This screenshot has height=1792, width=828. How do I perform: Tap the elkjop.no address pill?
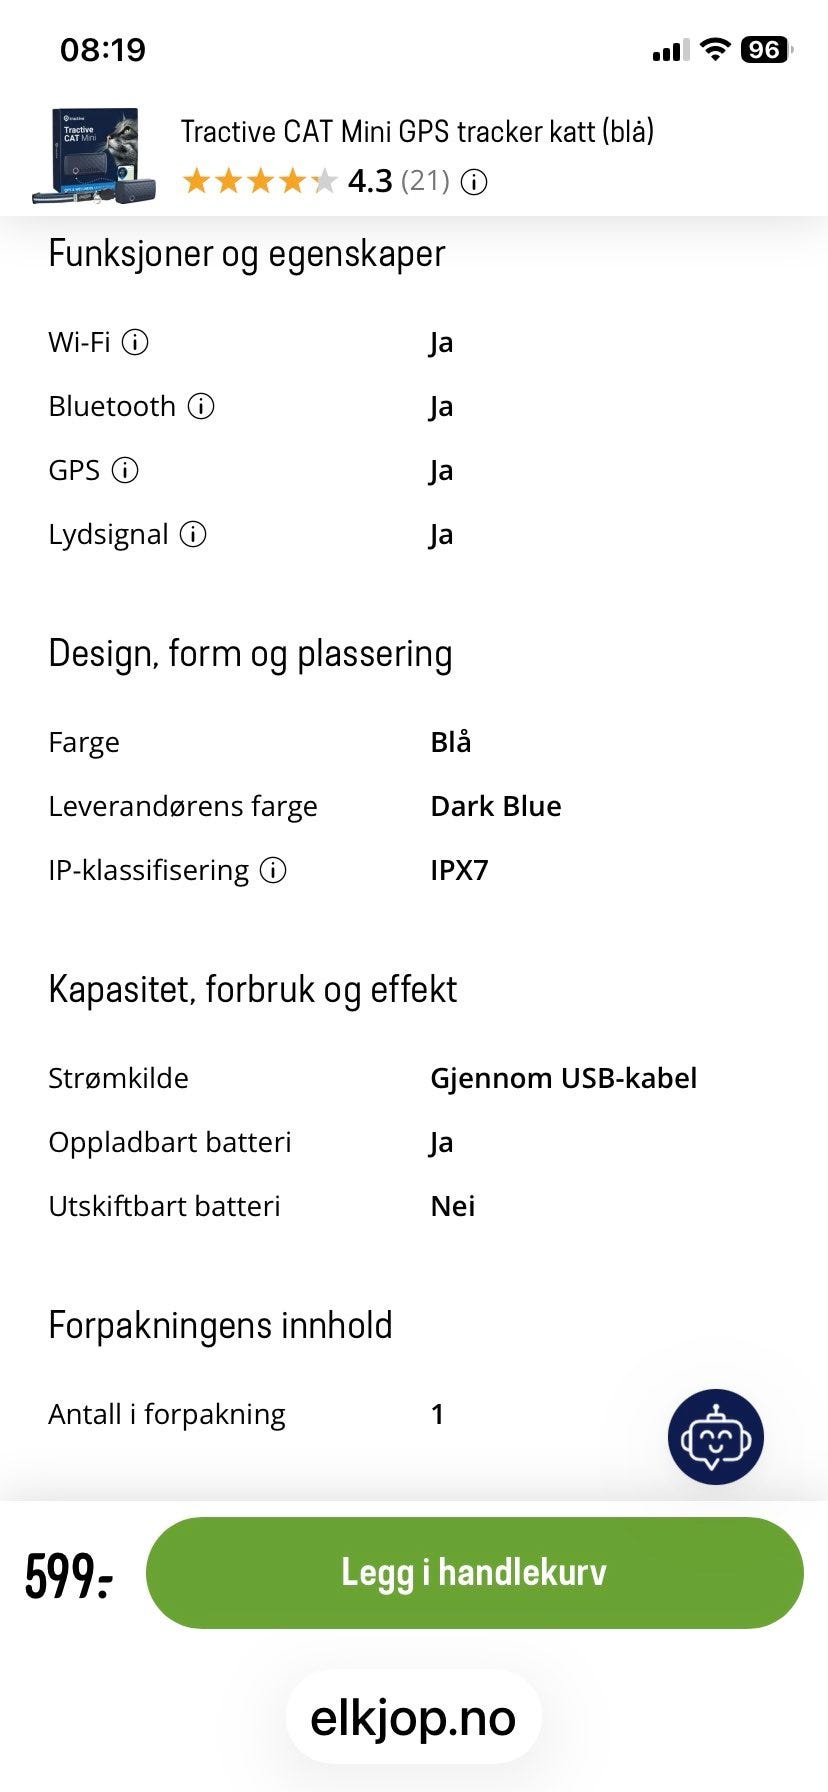point(413,1718)
